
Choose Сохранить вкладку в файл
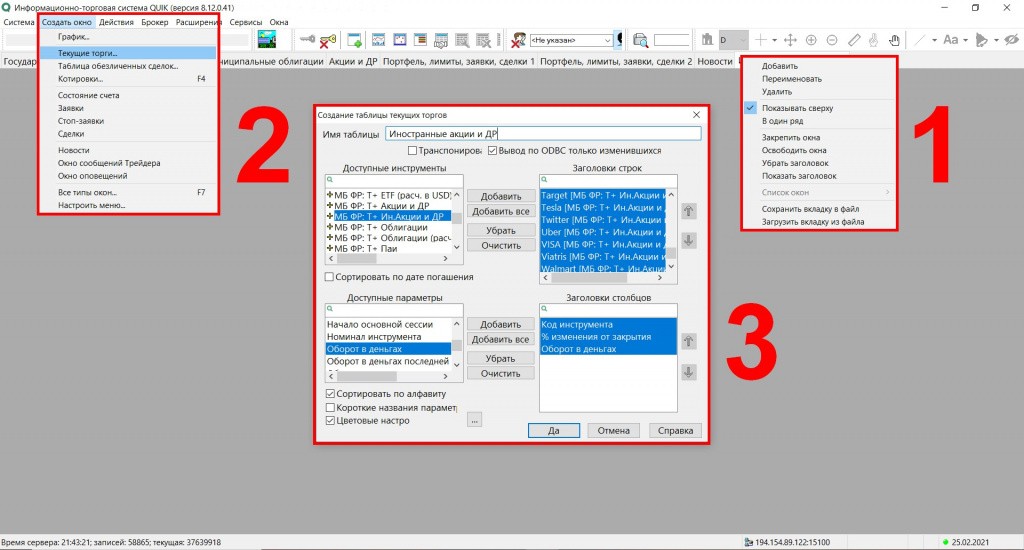(810, 208)
